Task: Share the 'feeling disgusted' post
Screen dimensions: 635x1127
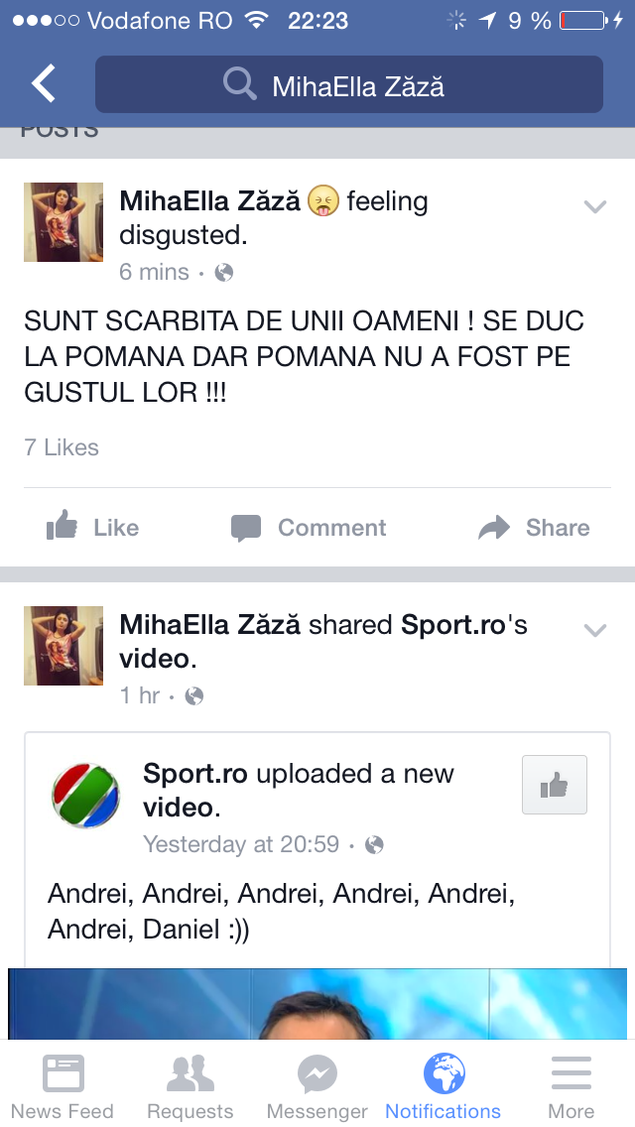Action: click(x=534, y=528)
